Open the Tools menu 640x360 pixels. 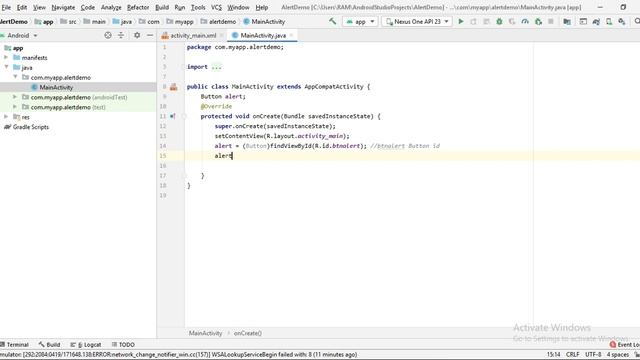[x=198, y=7]
